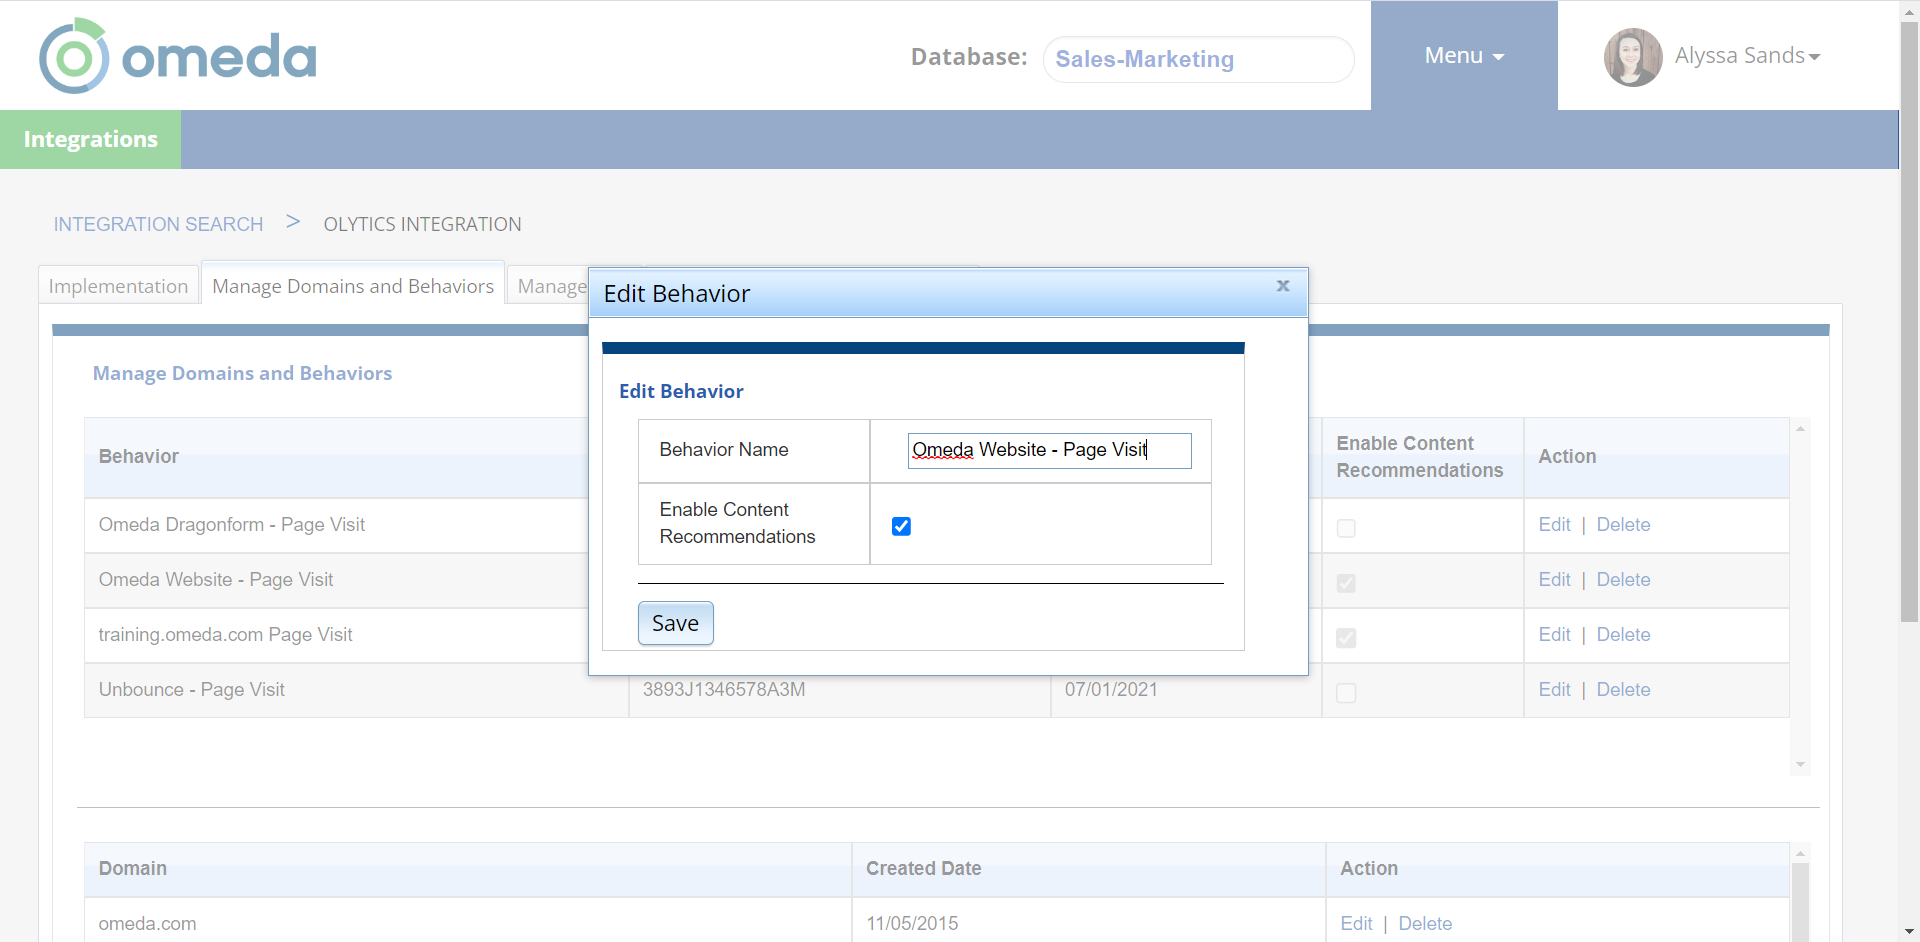Select Manage Domains and Behaviors tab
1920x942 pixels.
(353, 286)
